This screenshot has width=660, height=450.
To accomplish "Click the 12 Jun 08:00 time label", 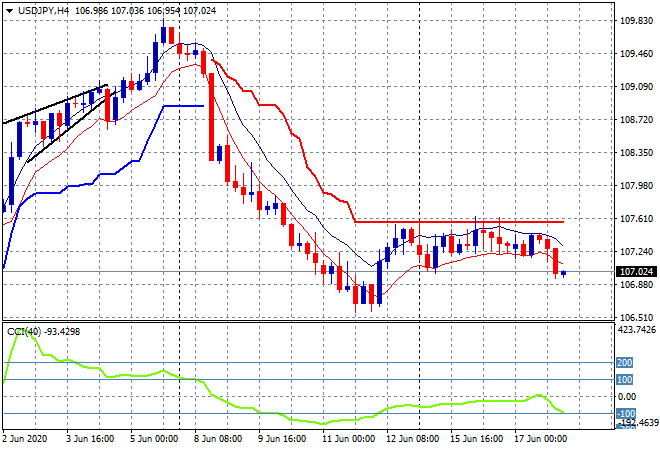I will [412, 439].
